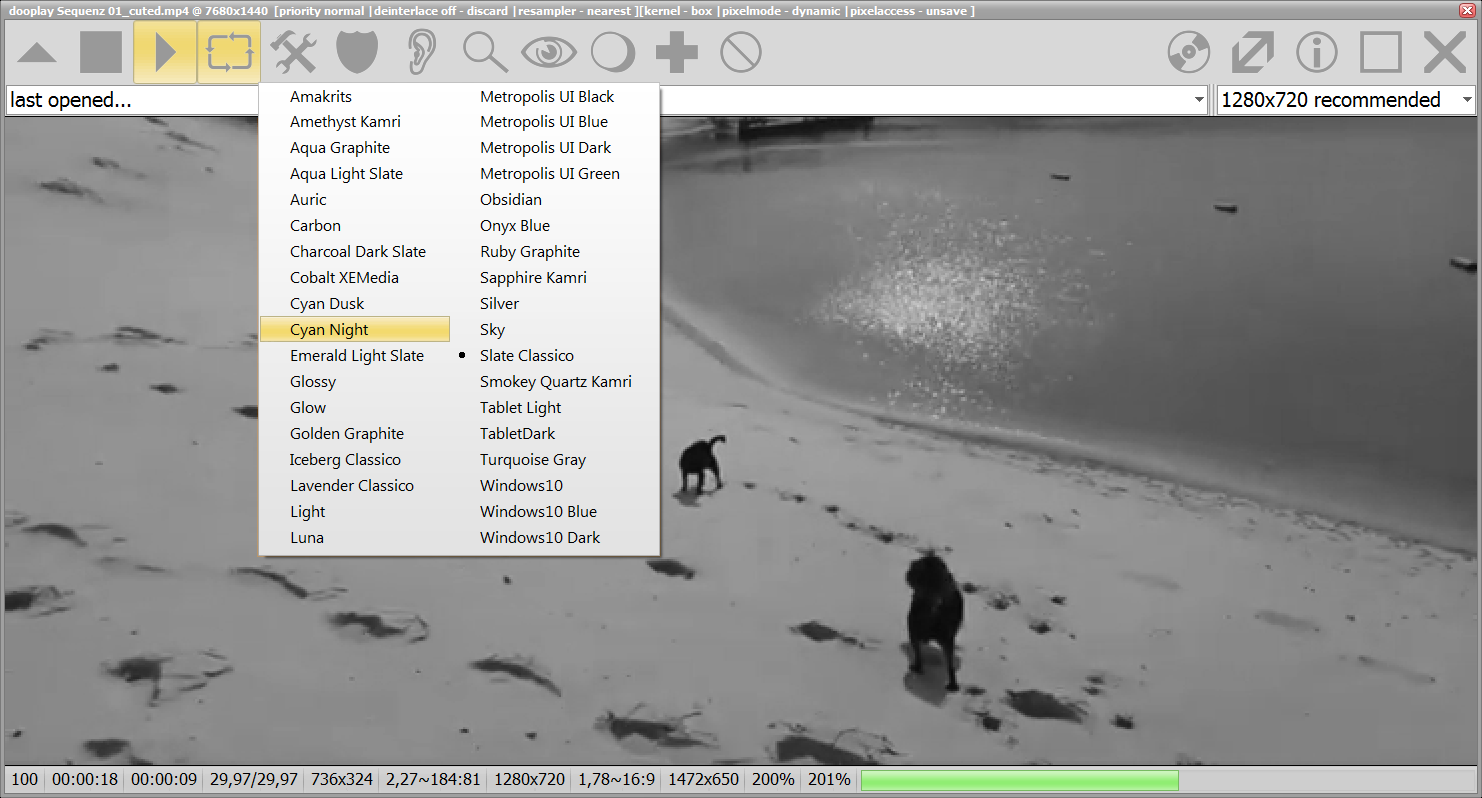This screenshot has width=1482, height=798.
Task: Open the ear audio settings icon
Action: coord(421,52)
